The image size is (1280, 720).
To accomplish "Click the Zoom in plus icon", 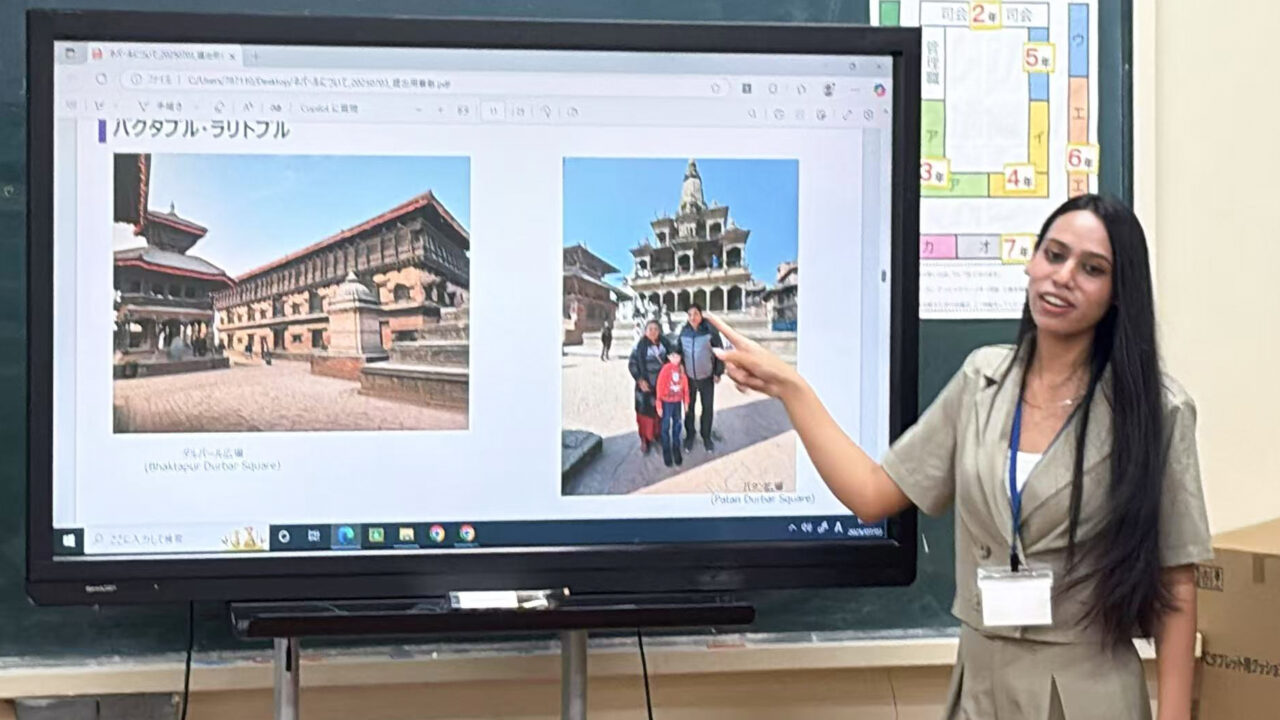I will point(440,110).
